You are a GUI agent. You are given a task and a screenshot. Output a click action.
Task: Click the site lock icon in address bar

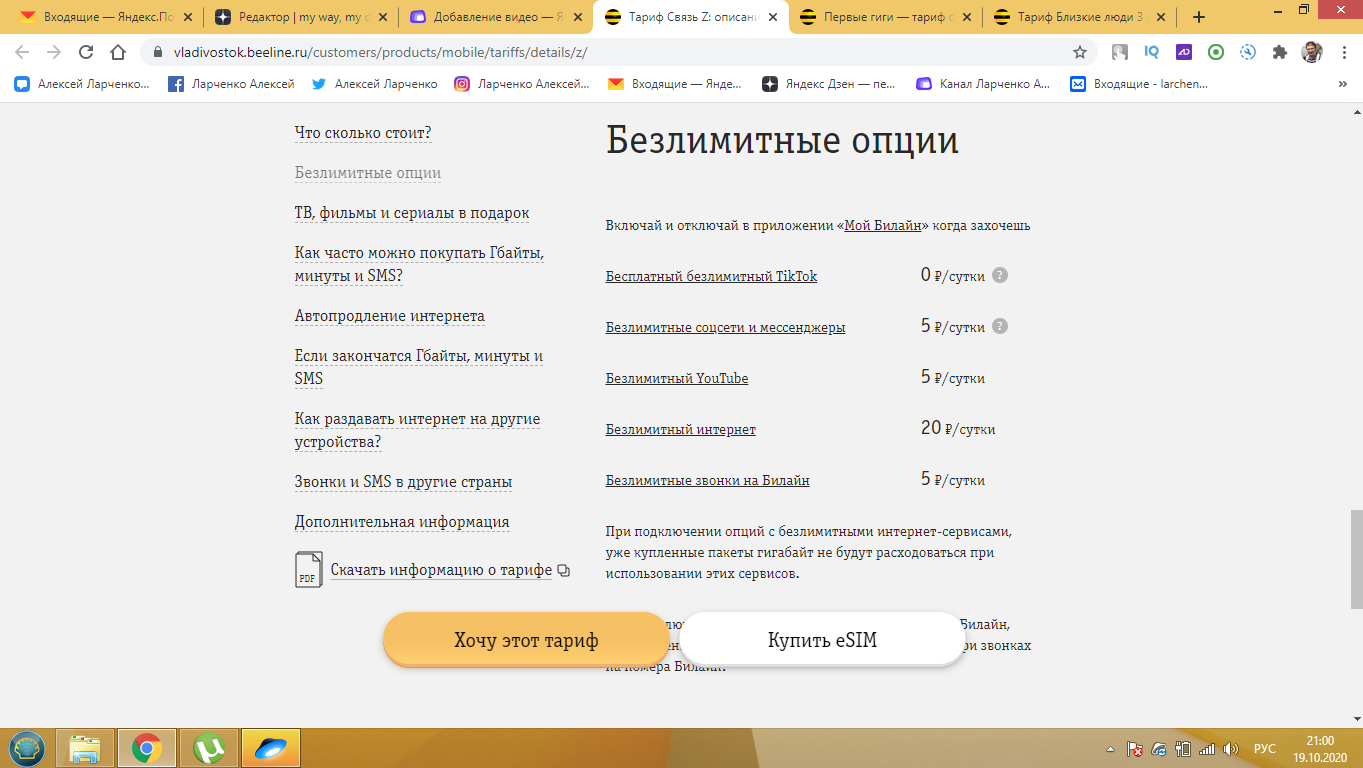coord(158,52)
